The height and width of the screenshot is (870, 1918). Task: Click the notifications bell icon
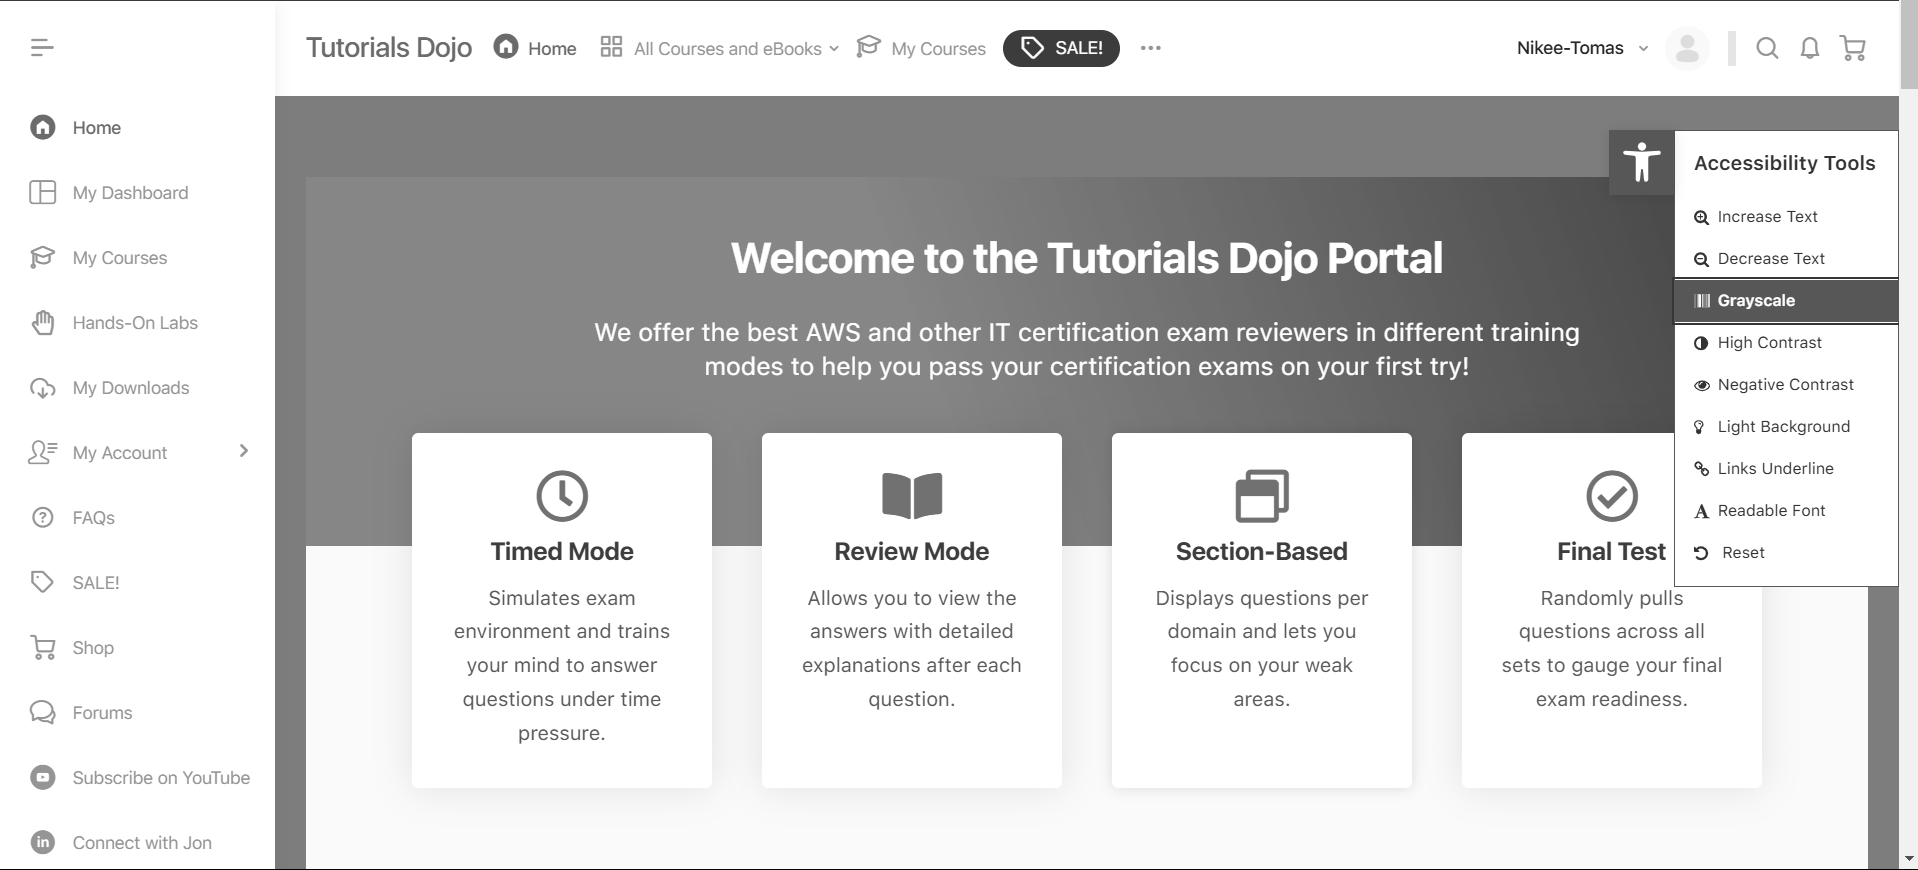point(1809,48)
